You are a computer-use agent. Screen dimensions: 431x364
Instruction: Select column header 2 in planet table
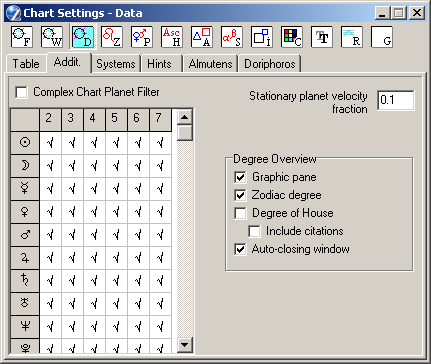[50, 119]
